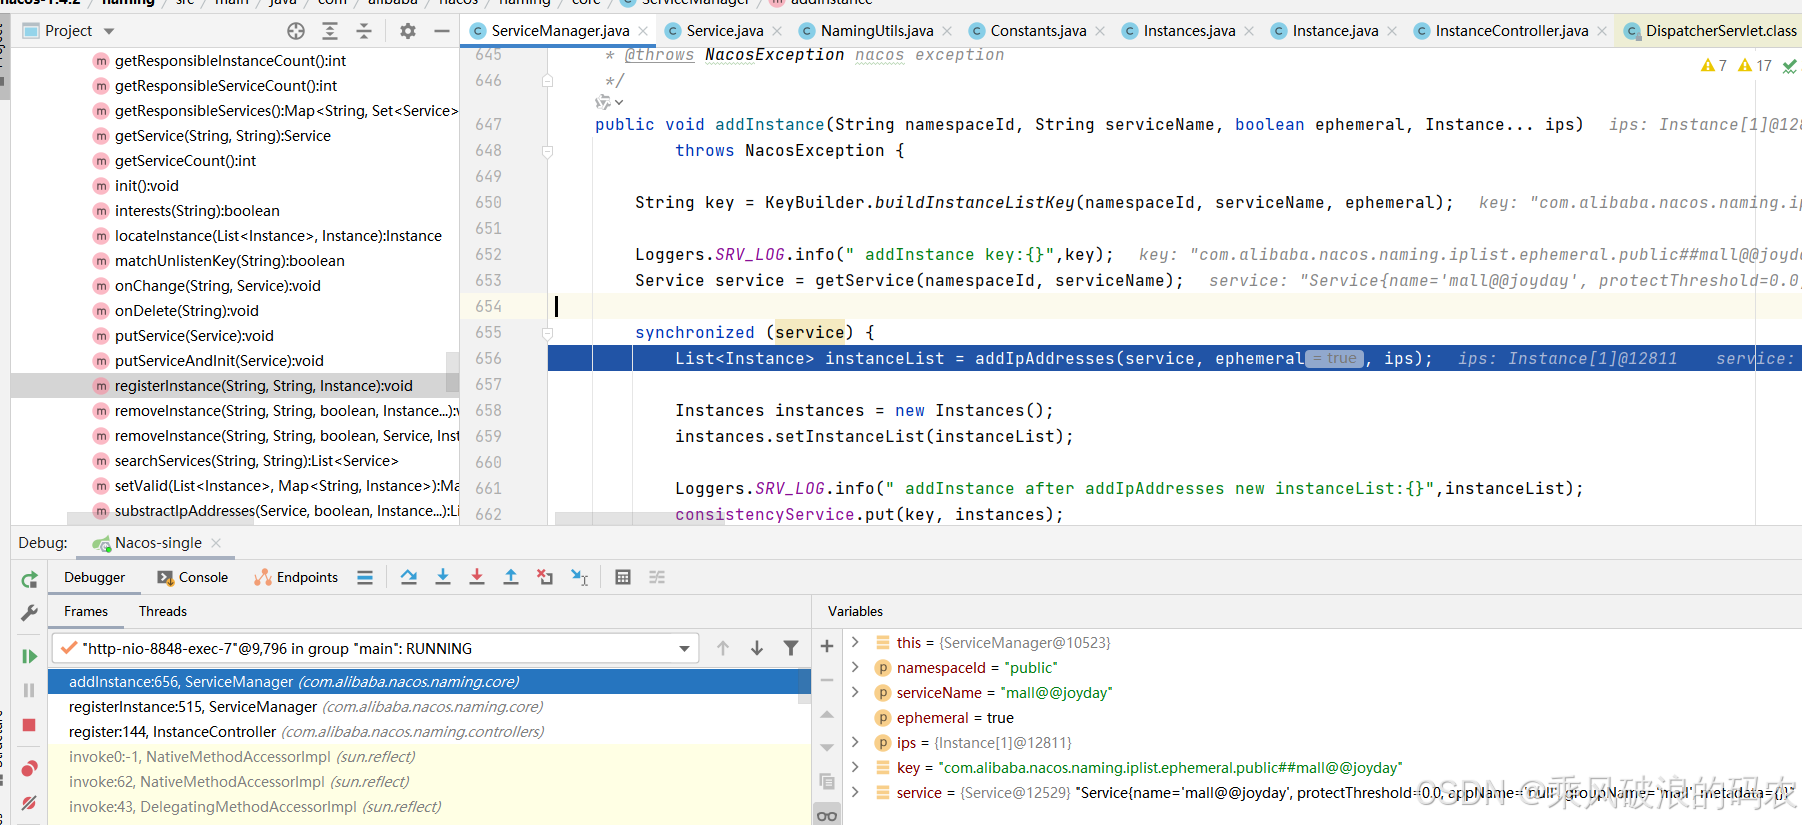Stop the debug session red square
The height and width of the screenshot is (825, 1802).
pyautogui.click(x=29, y=725)
